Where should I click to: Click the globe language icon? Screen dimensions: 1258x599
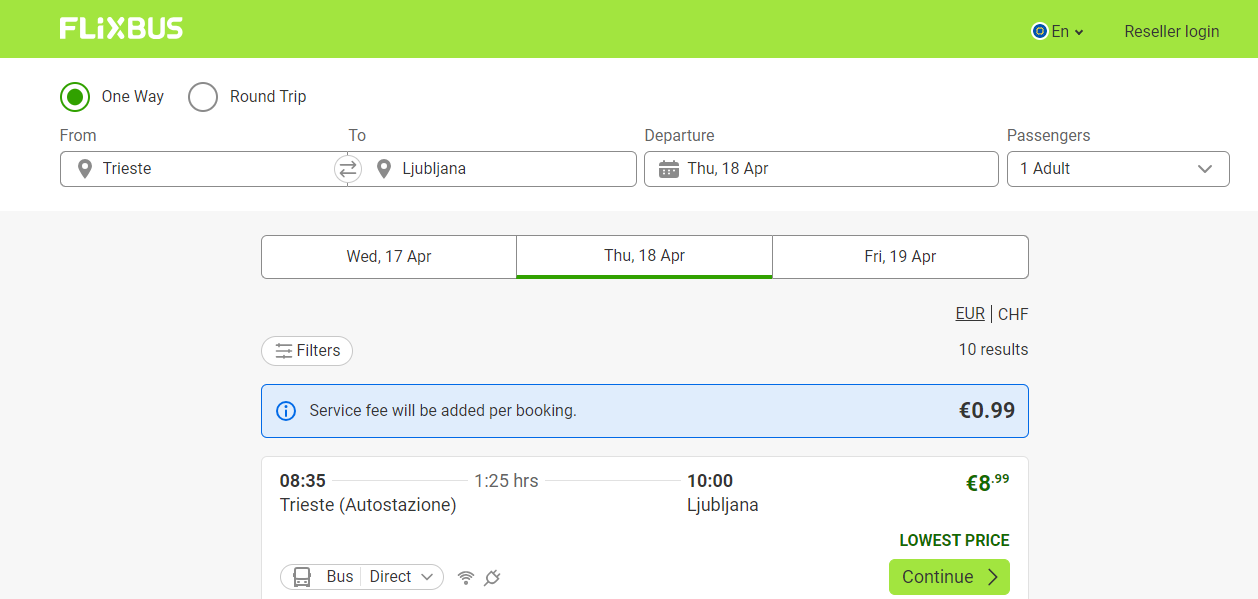1039,31
